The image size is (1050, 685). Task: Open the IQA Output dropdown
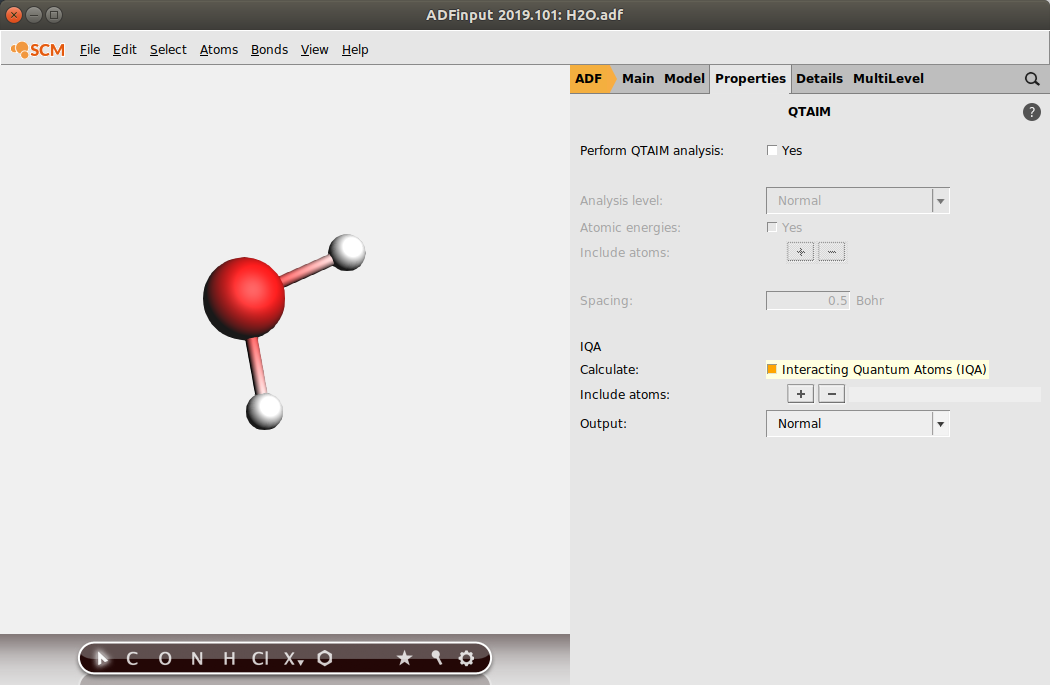(x=857, y=424)
